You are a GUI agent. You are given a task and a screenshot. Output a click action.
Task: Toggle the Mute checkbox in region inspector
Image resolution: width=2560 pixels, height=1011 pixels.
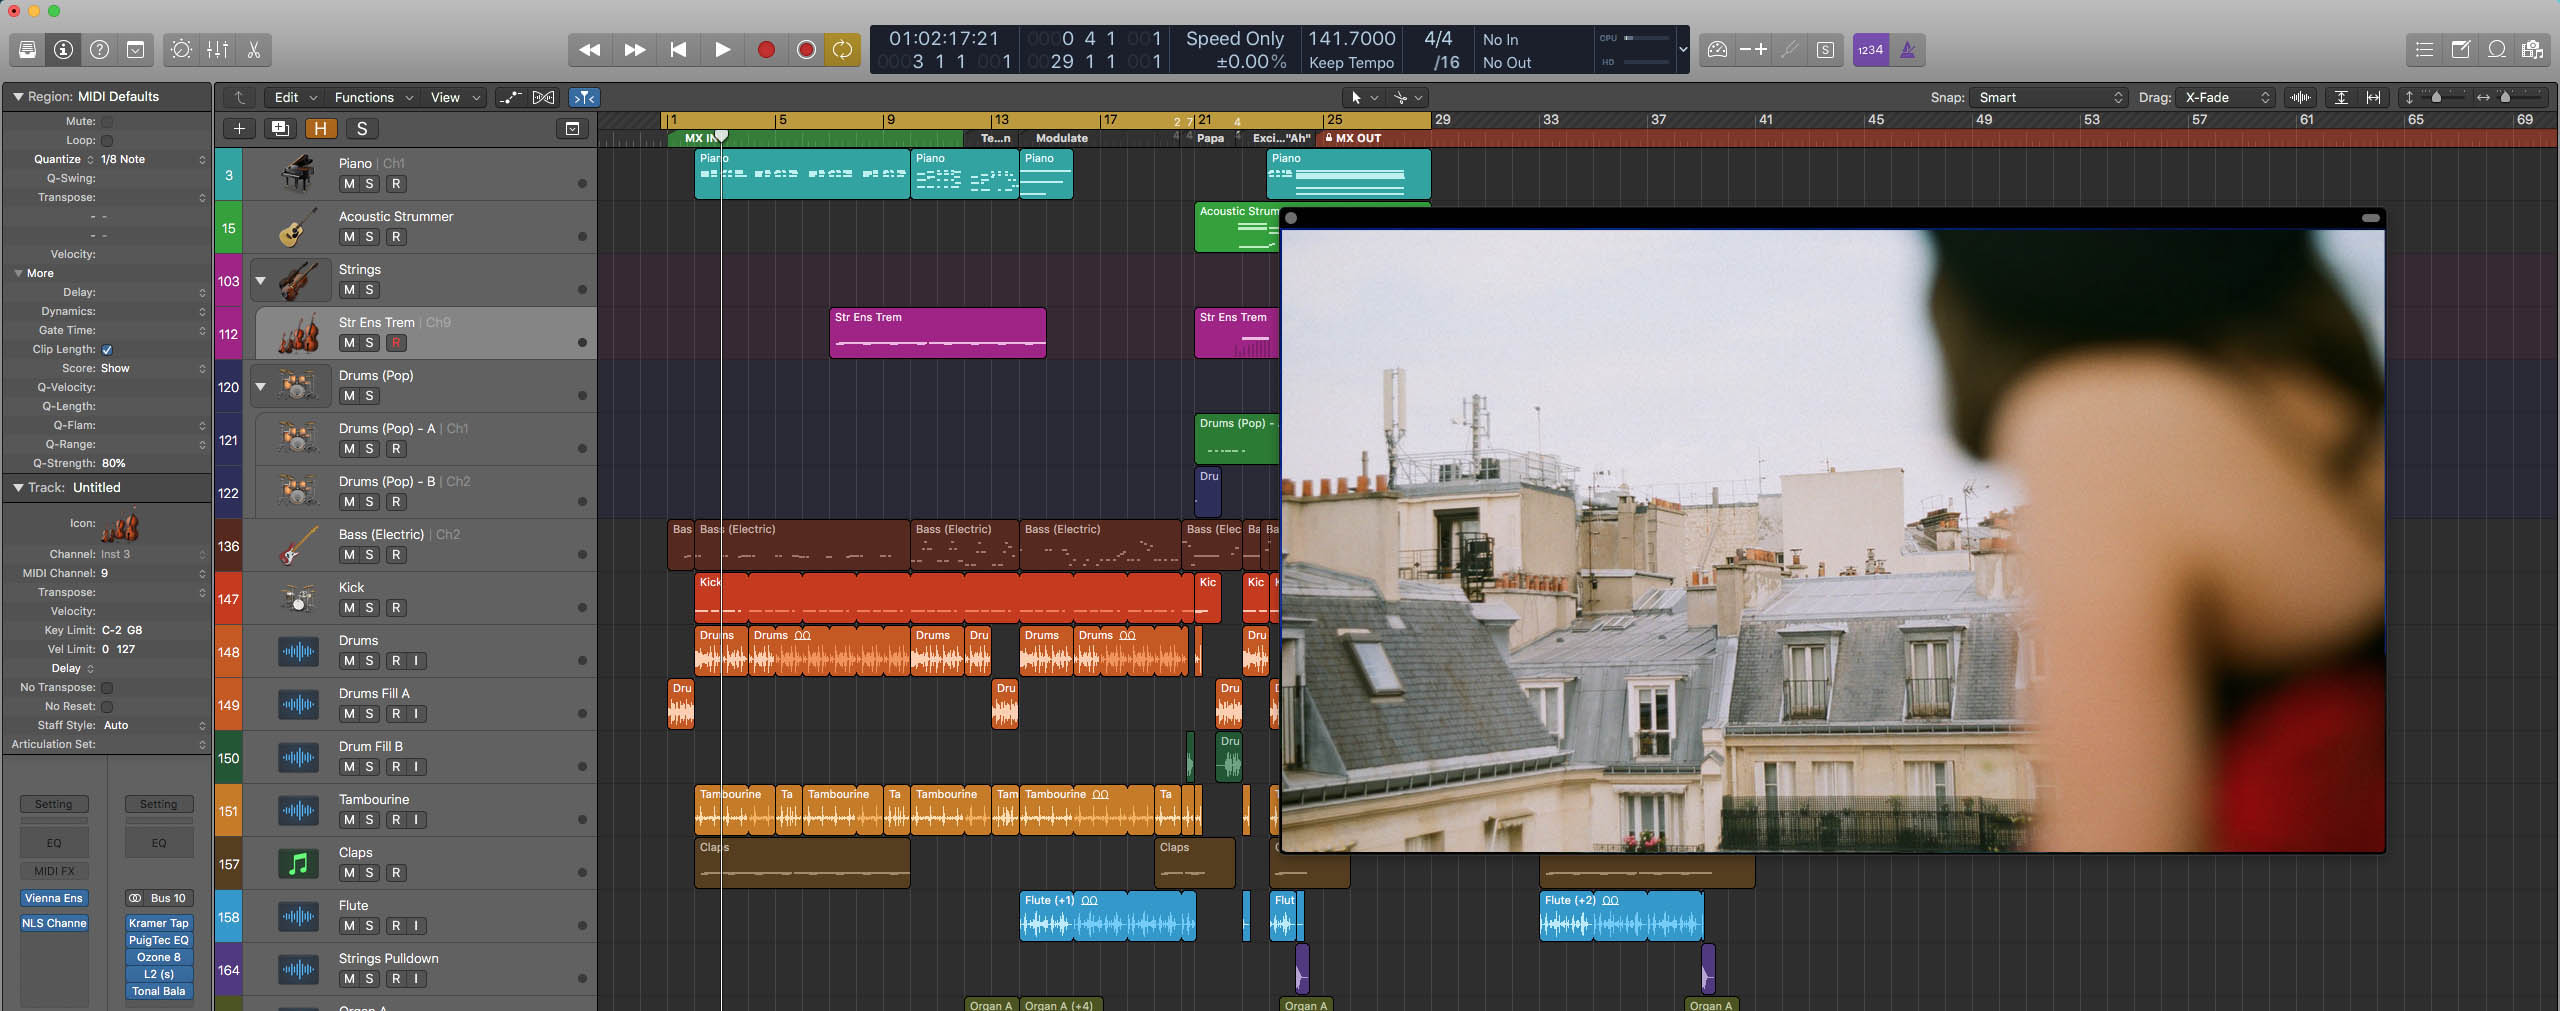[x=107, y=121]
